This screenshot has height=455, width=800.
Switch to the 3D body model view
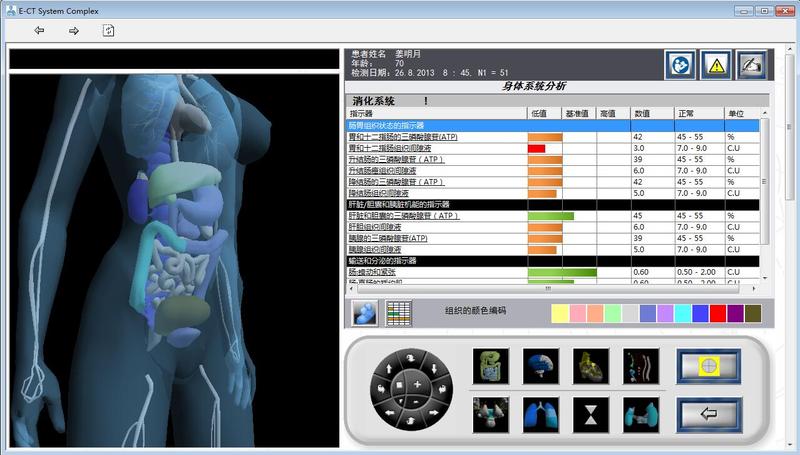(x=365, y=311)
